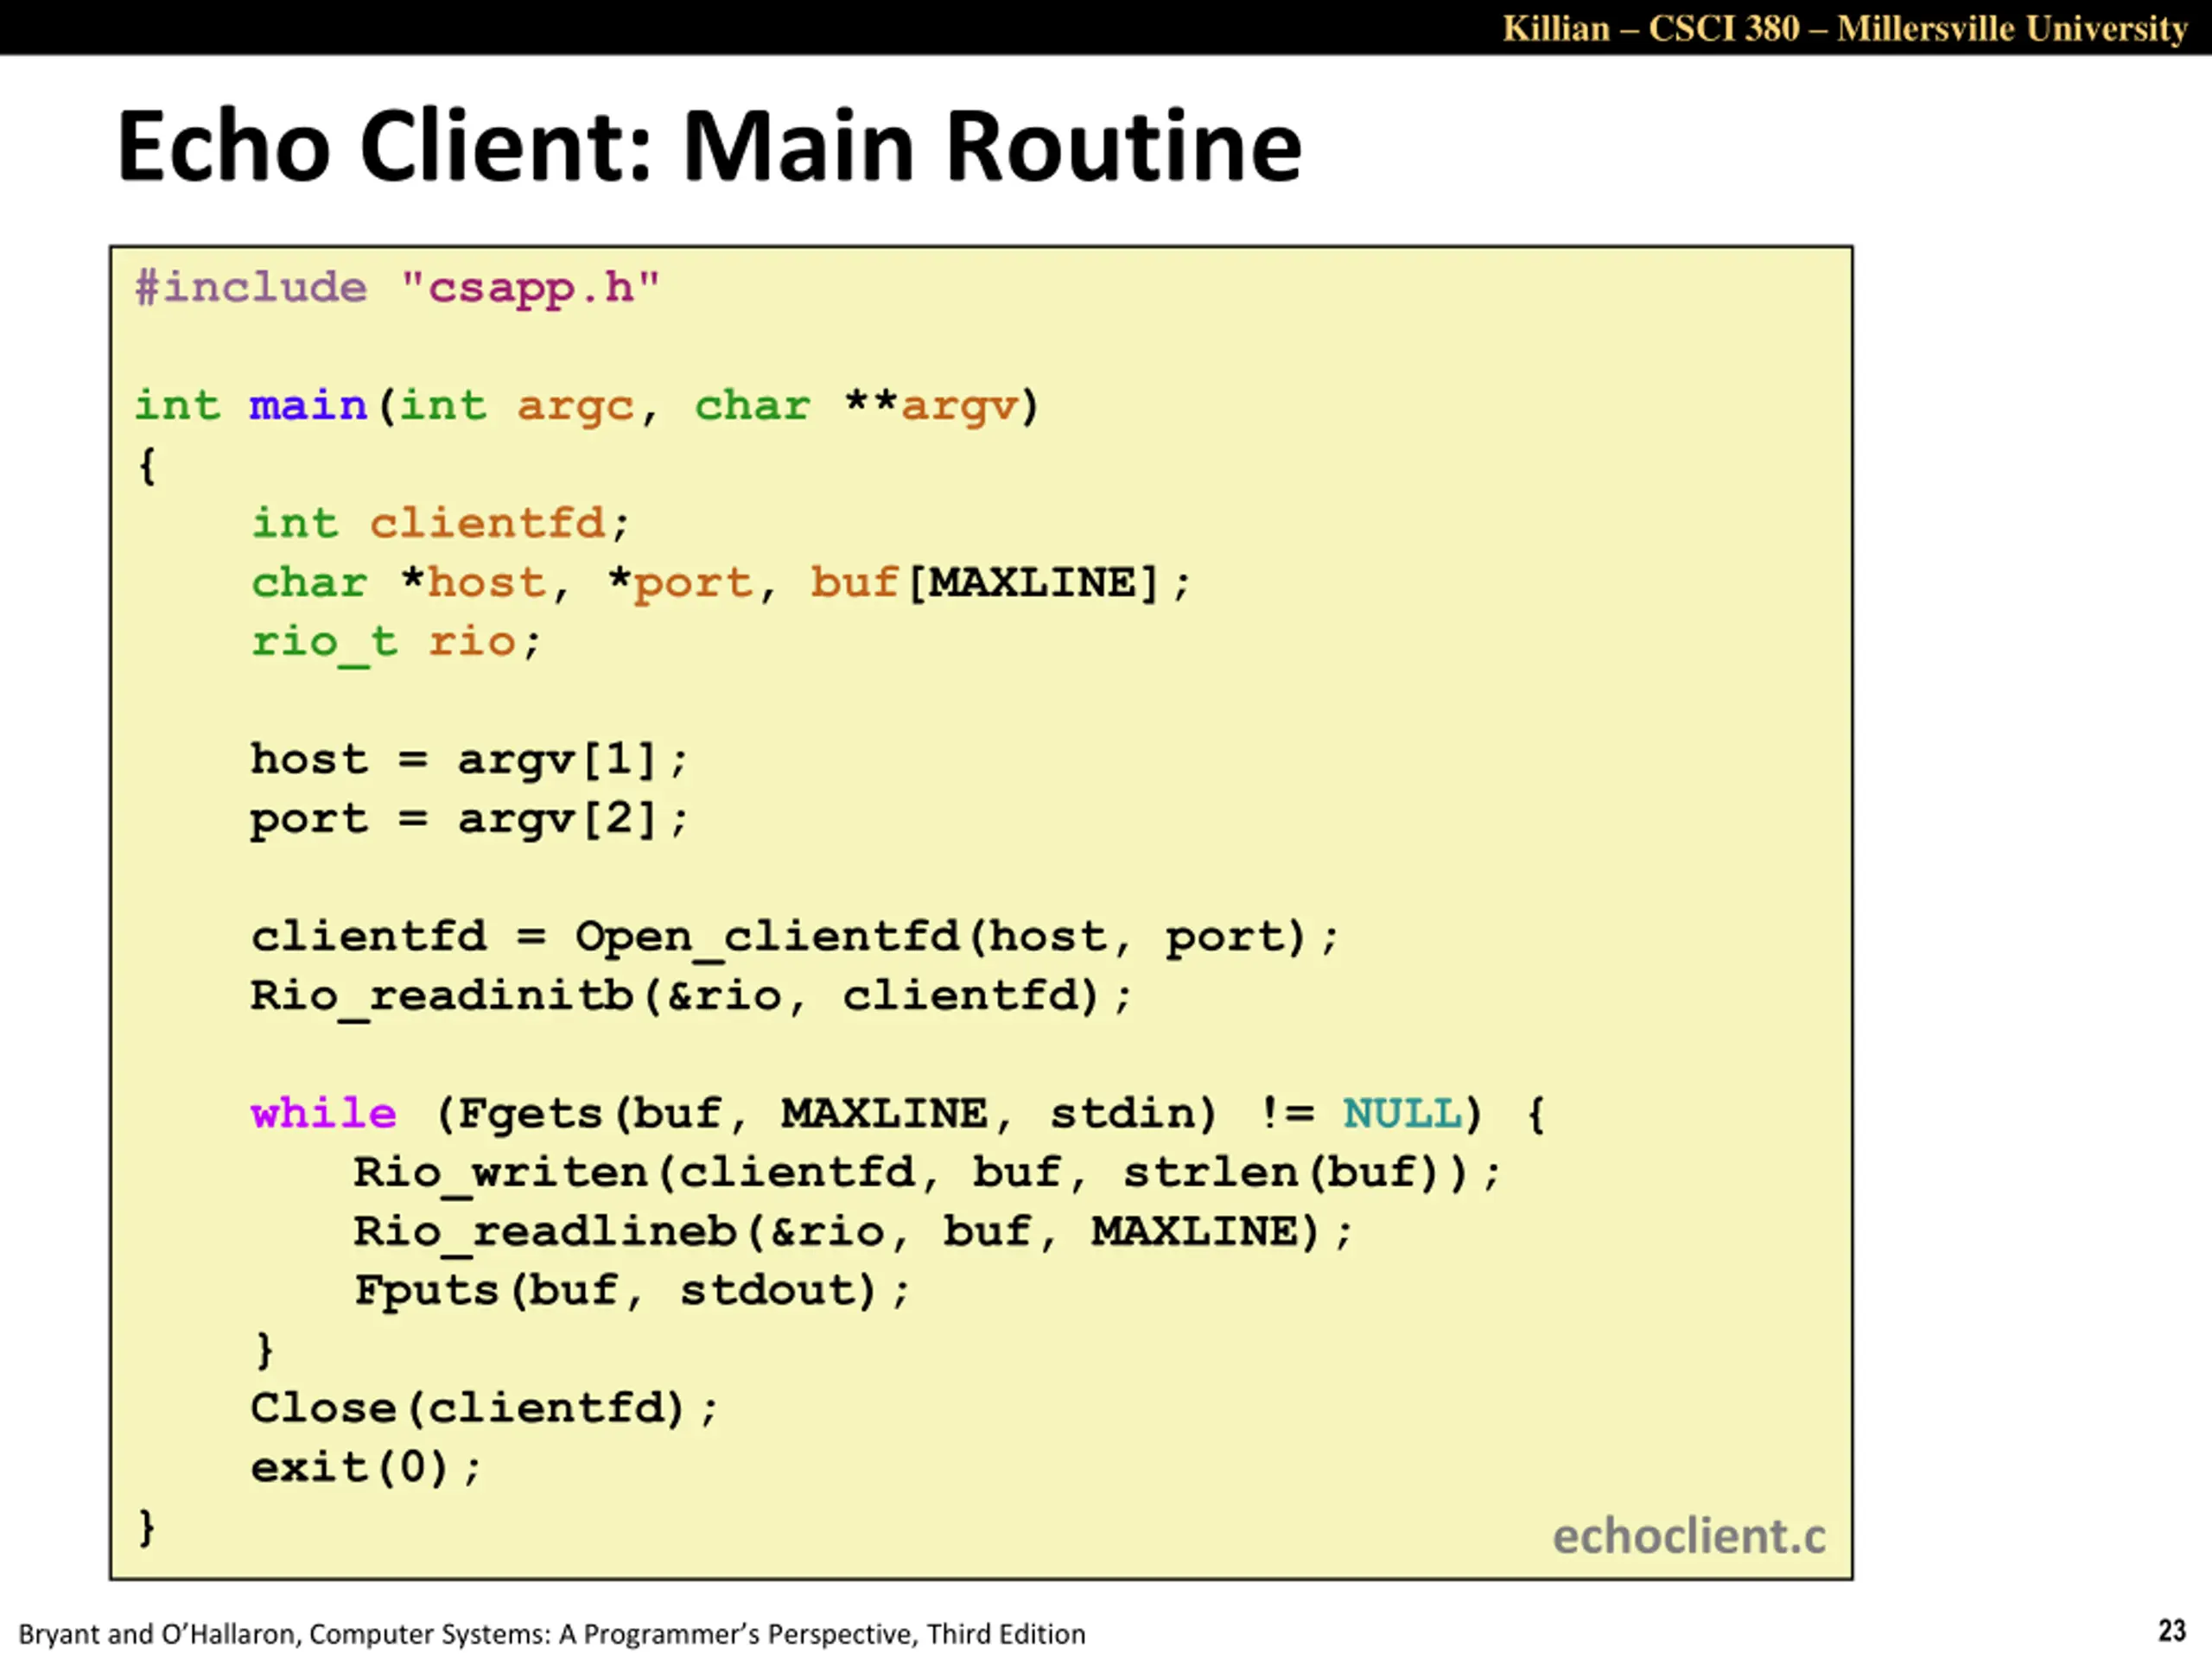This screenshot has height=1659, width=2212.
Task: Click the int clientfd declaration
Action: (x=440, y=523)
